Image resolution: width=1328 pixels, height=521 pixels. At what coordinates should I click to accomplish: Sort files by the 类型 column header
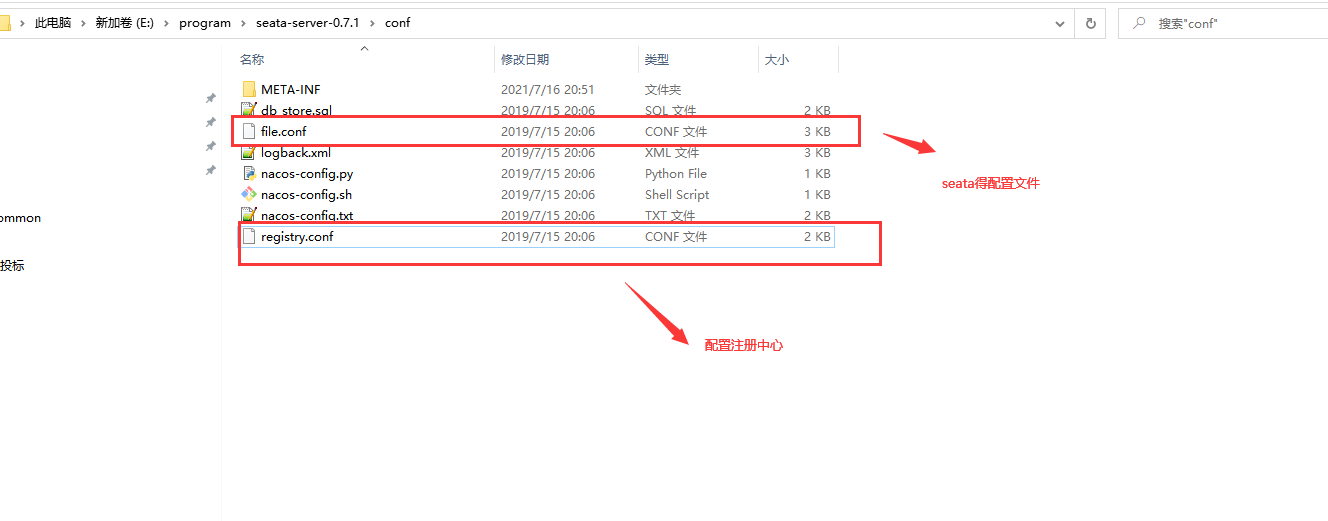pyautogui.click(x=657, y=60)
